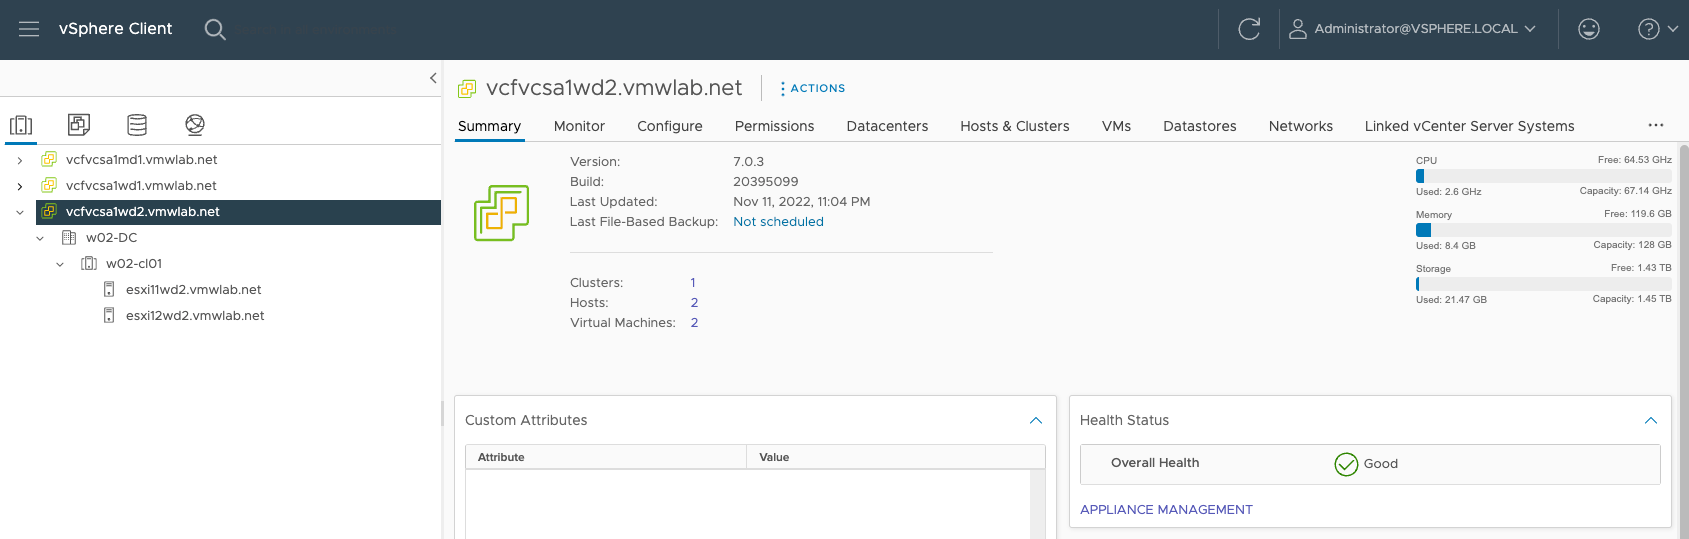Image resolution: width=1689 pixels, height=539 pixels.
Task: Open Linked vCenter Server Systems tab
Action: click(1469, 126)
